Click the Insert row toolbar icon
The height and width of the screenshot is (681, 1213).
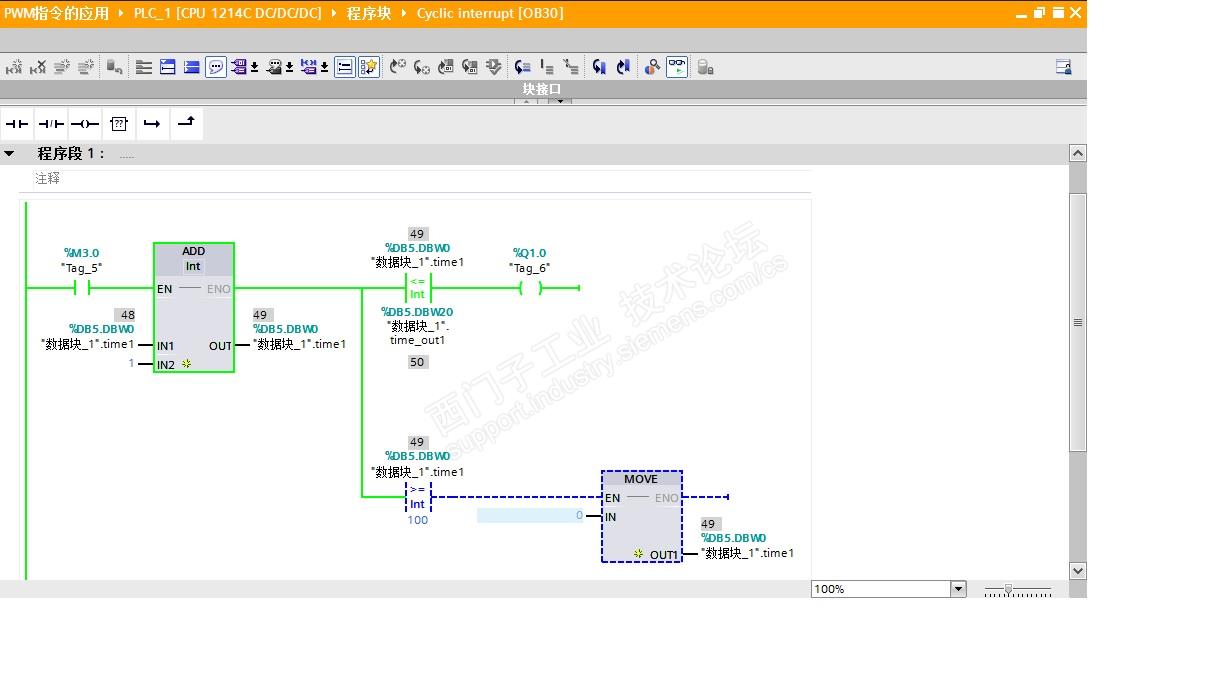pos(62,67)
